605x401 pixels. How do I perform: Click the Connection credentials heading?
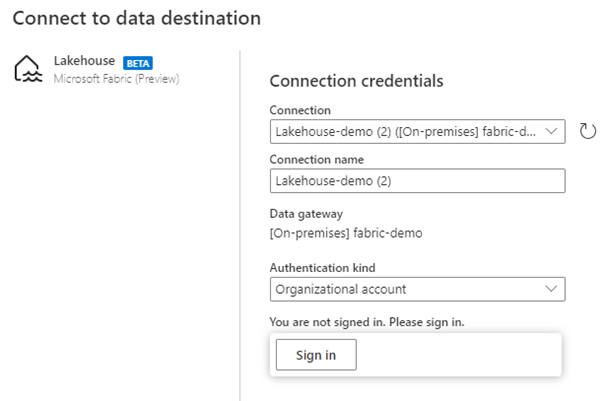coord(356,81)
